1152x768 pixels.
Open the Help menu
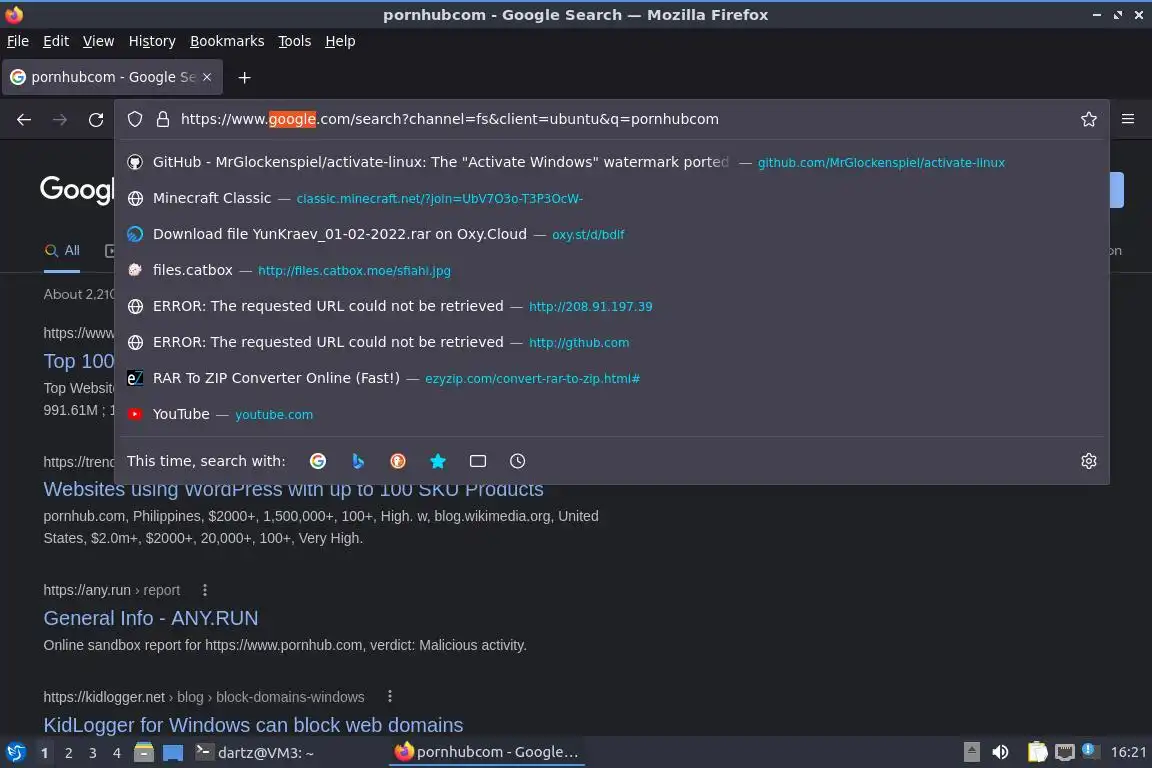pyautogui.click(x=340, y=41)
